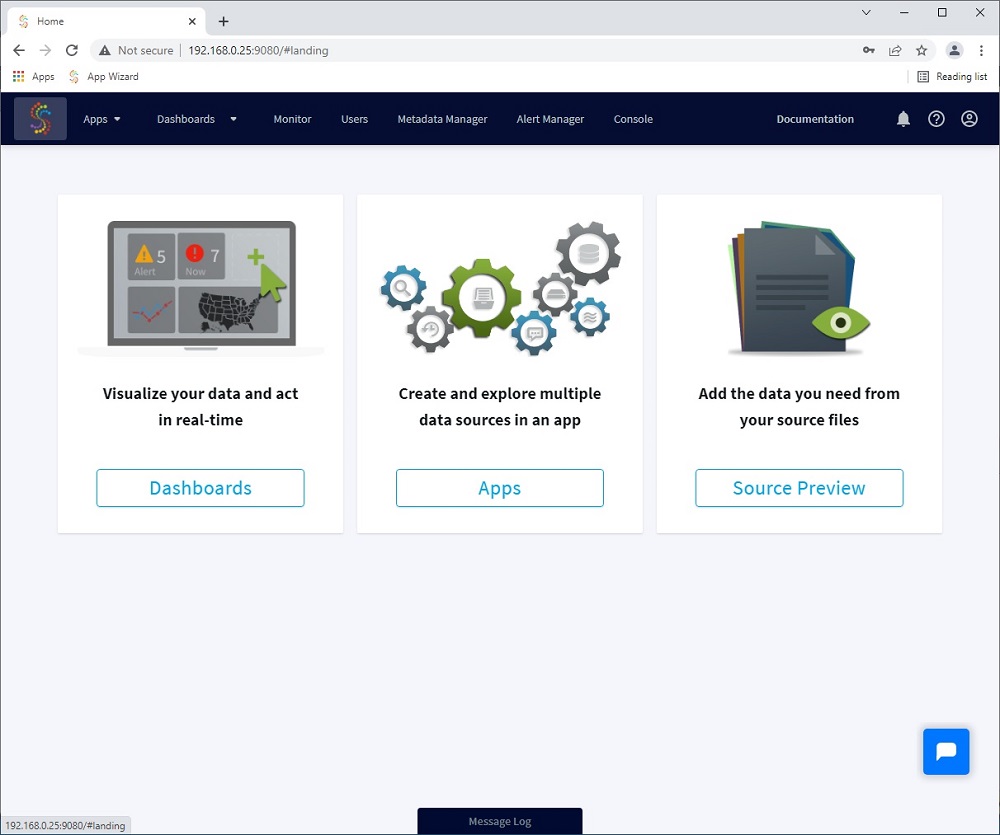Open the tab search chevron in title bar

coord(866,13)
